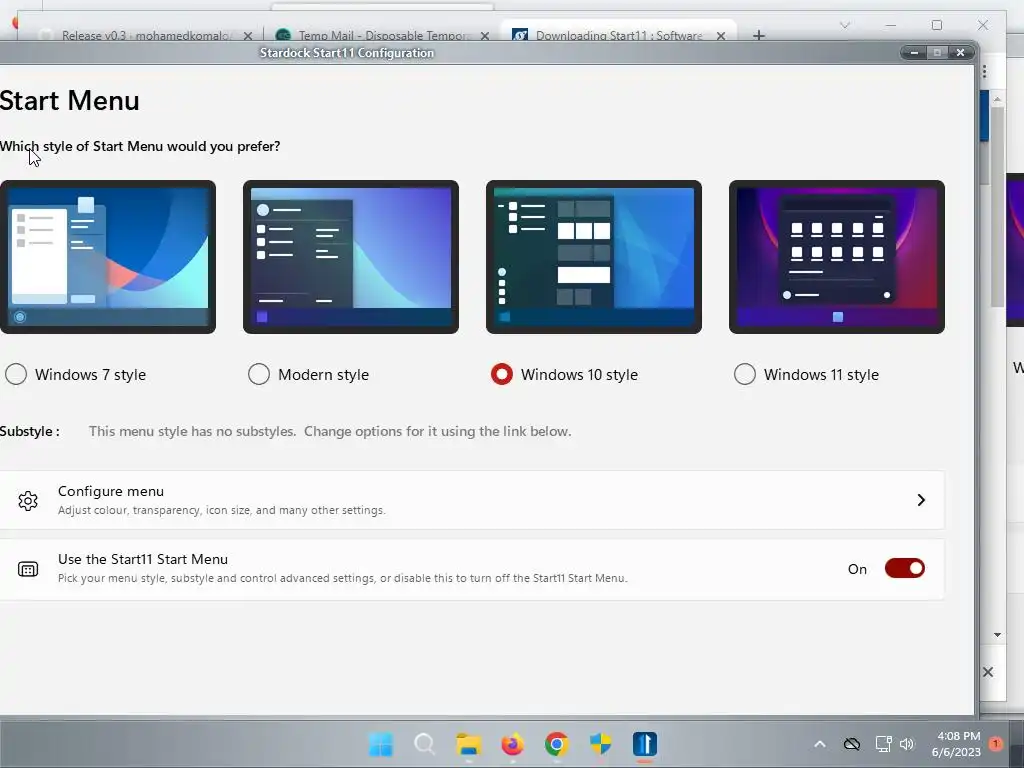Launch Firefox from the taskbar
The height and width of the screenshot is (768, 1024).
[x=513, y=744]
